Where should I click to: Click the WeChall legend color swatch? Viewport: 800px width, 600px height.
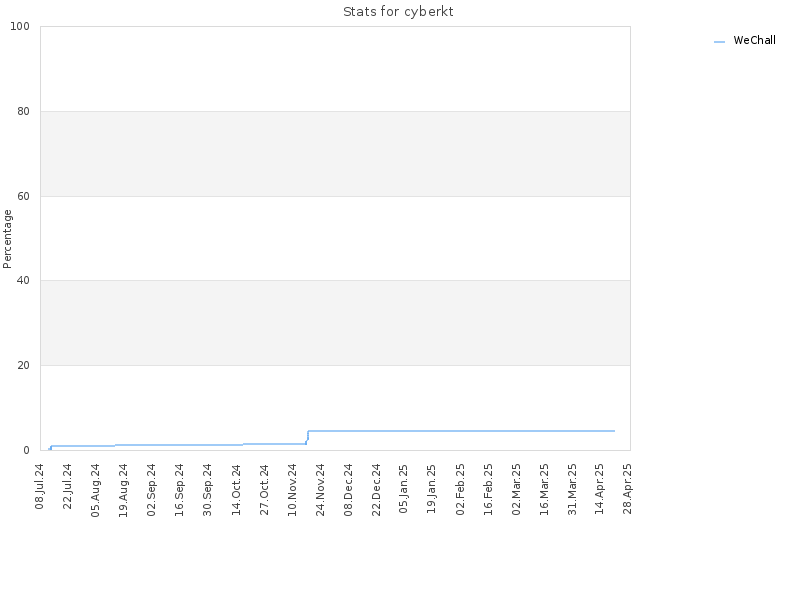(719, 42)
